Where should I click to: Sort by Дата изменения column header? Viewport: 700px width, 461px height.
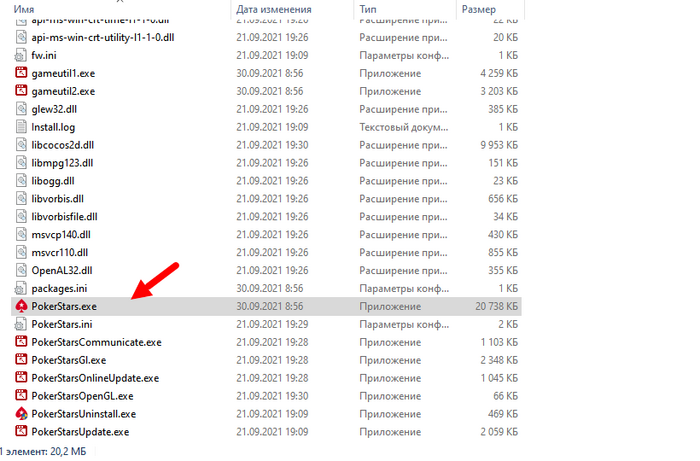[274, 9]
